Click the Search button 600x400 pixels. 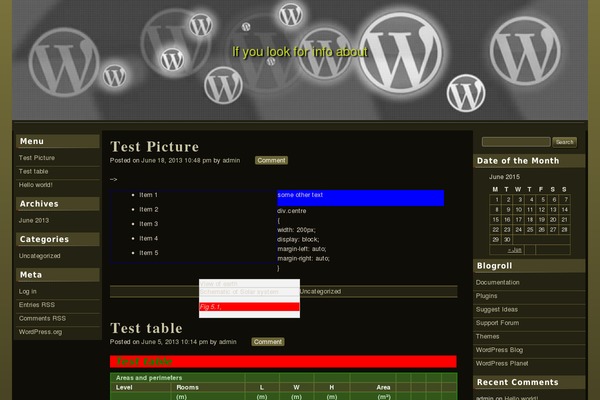564,142
